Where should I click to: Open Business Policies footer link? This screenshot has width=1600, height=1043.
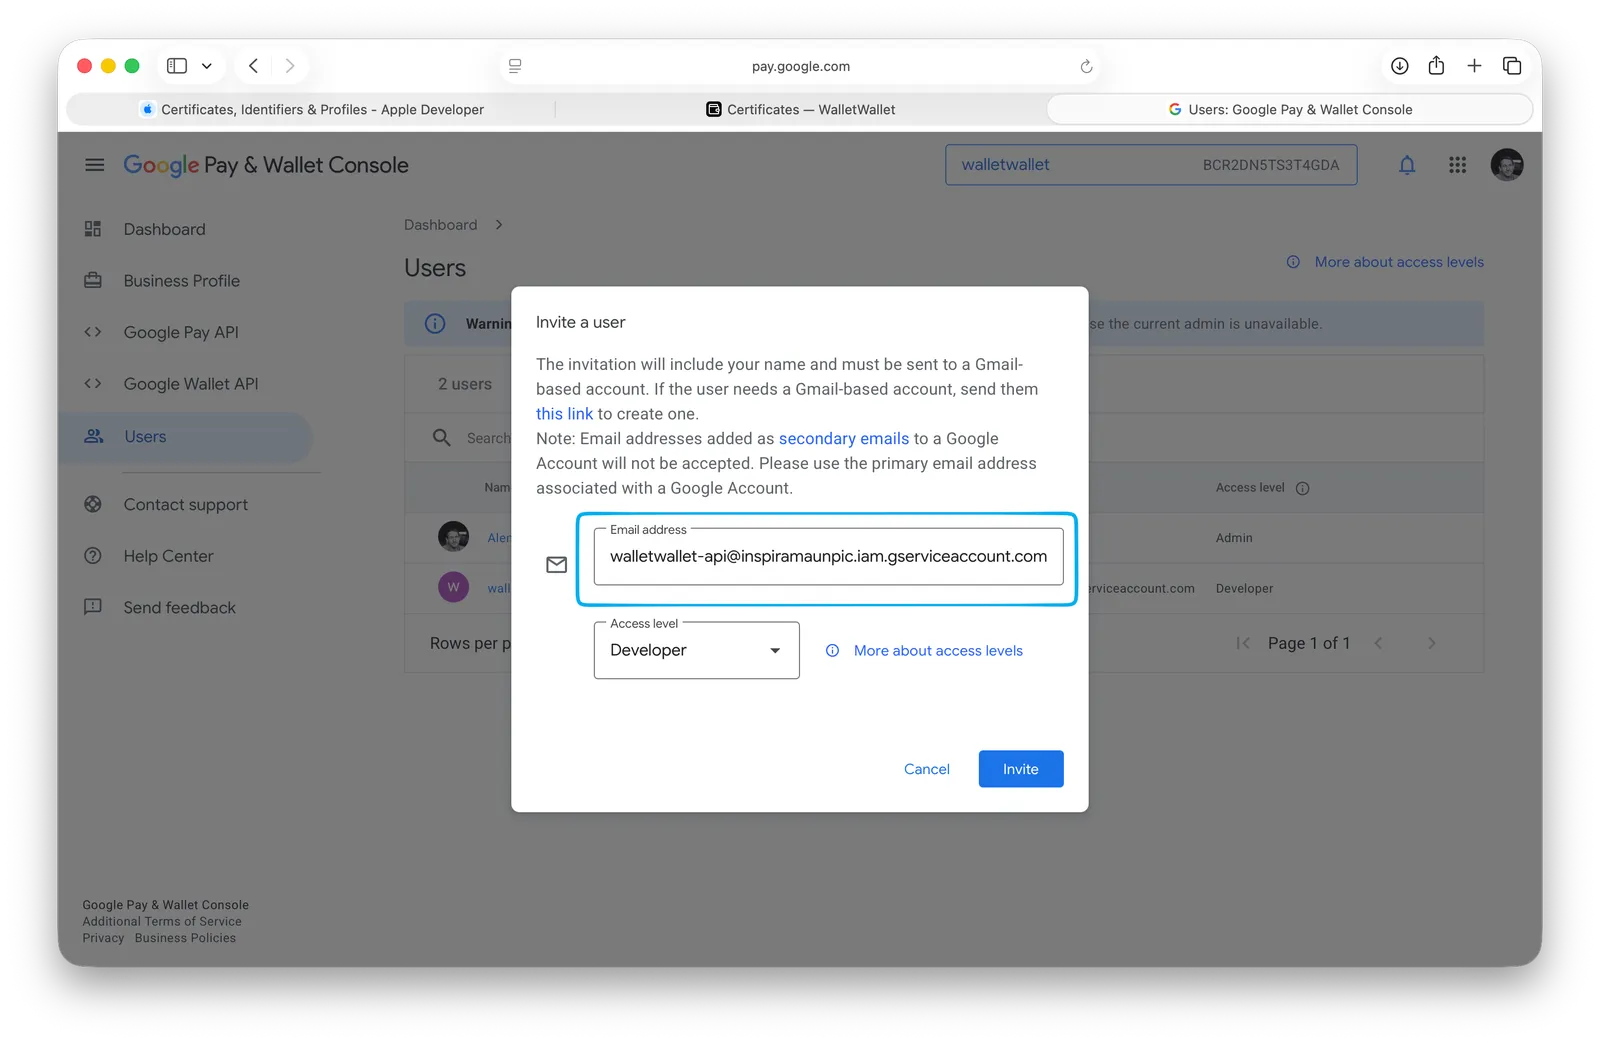point(185,938)
